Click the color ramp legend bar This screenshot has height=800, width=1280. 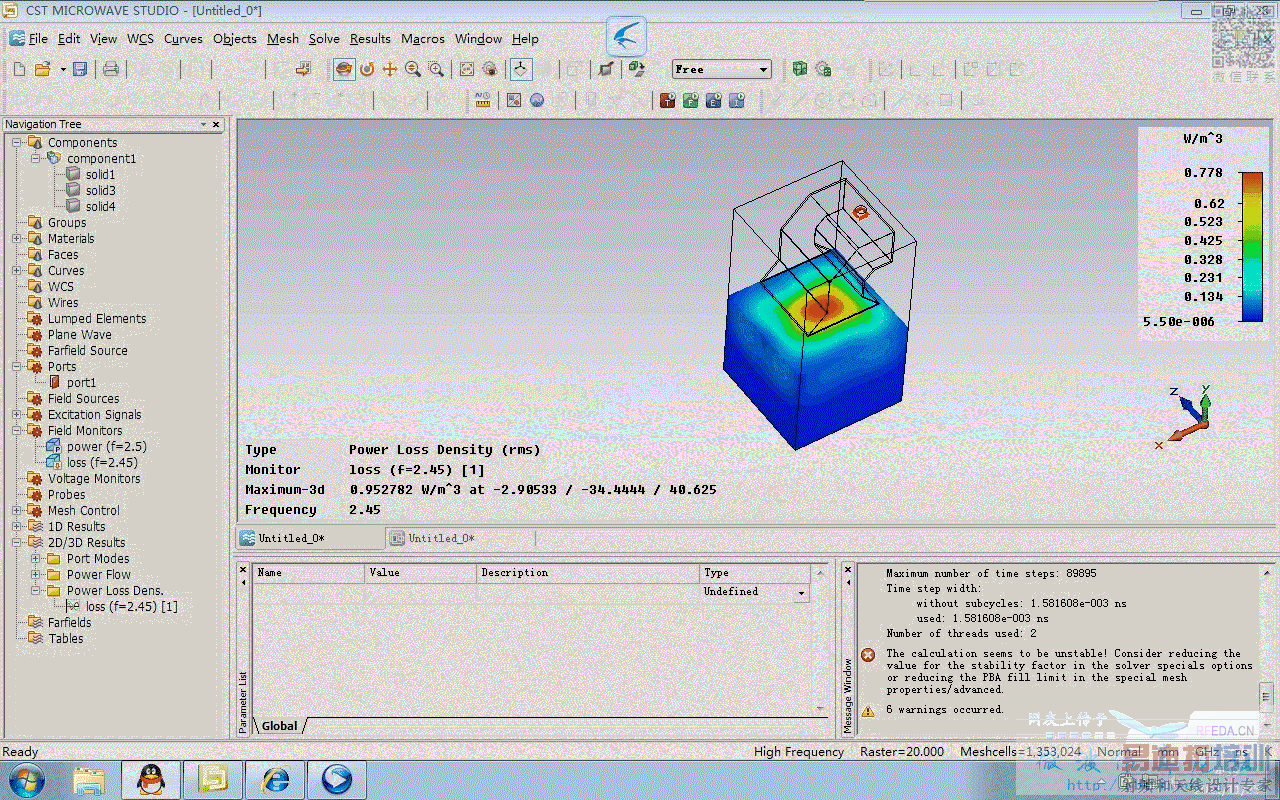coord(1252,247)
